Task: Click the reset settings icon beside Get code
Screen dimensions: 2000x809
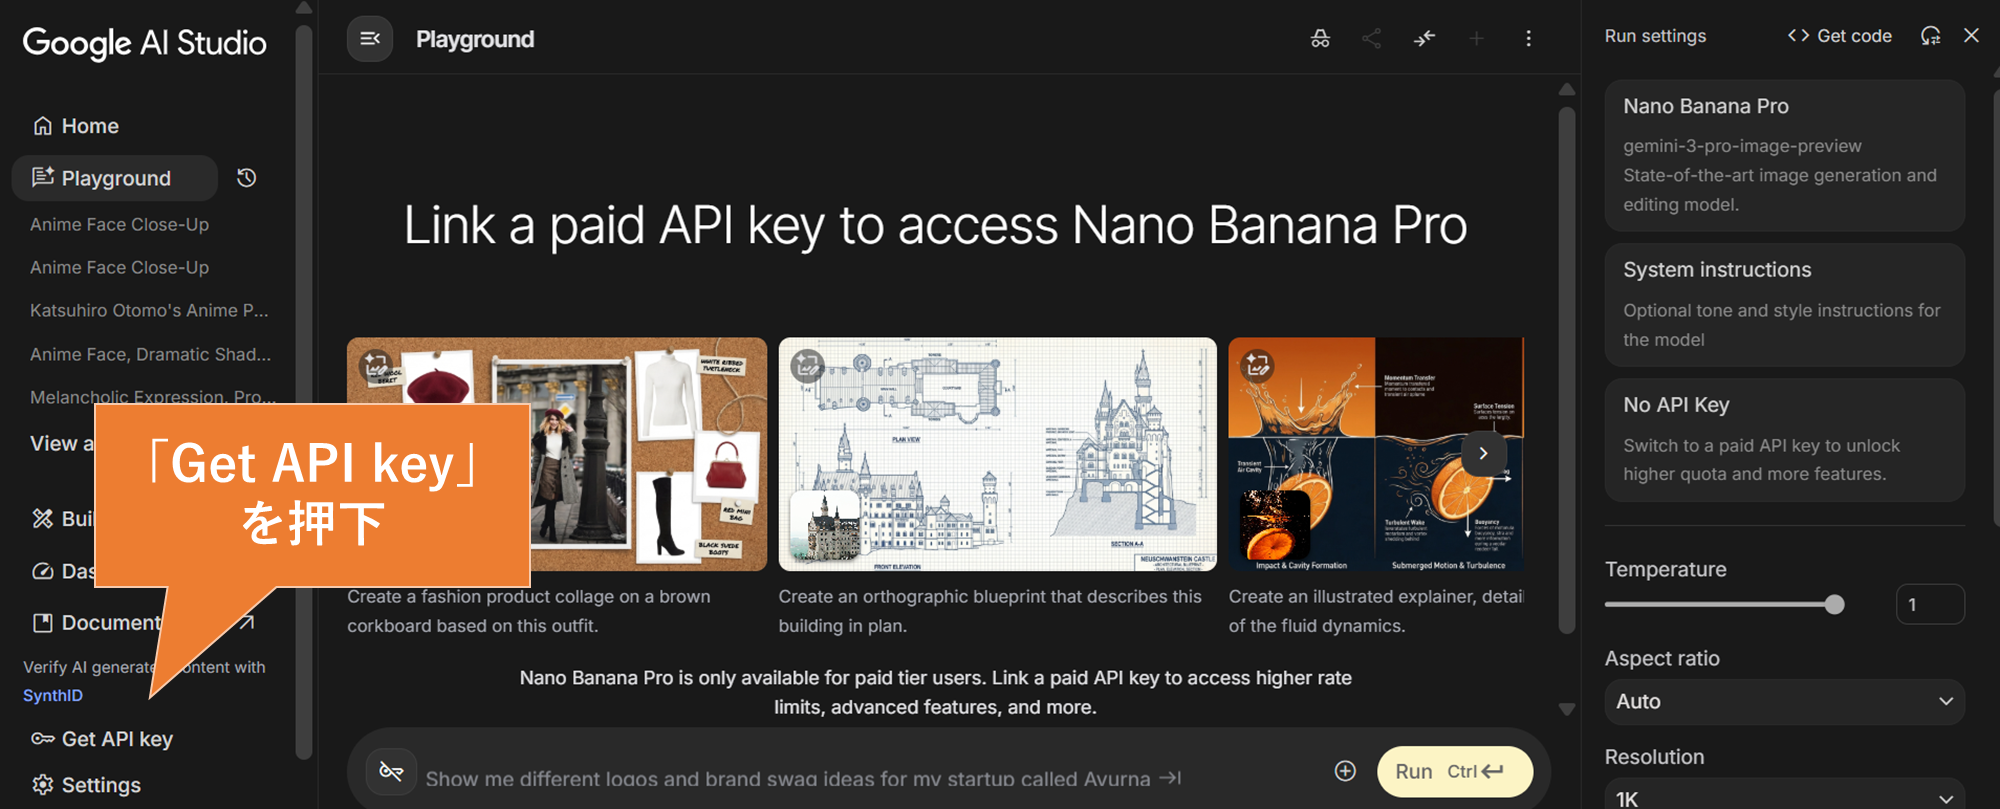Action: tap(1930, 36)
